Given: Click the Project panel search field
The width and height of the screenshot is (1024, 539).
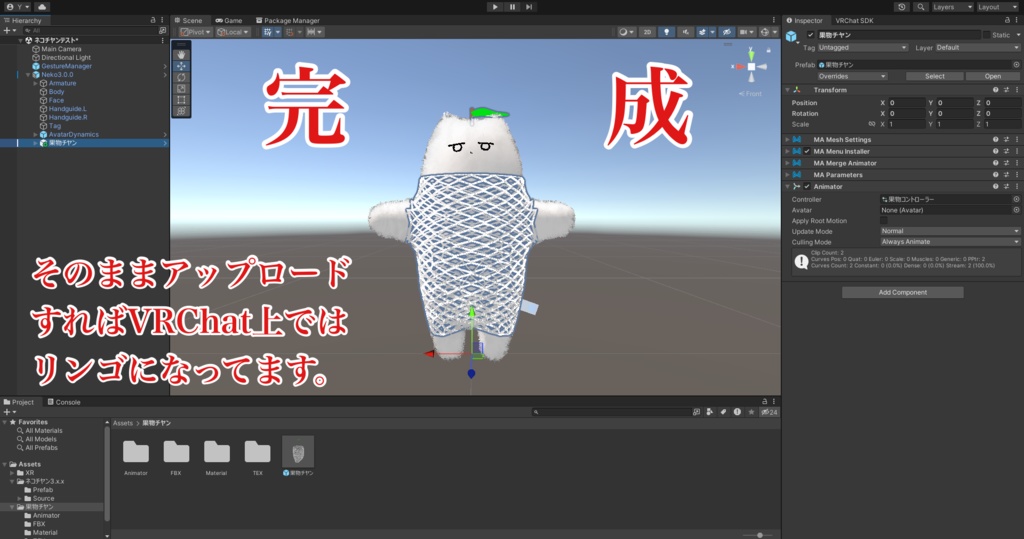Looking at the screenshot, I should click(611, 412).
